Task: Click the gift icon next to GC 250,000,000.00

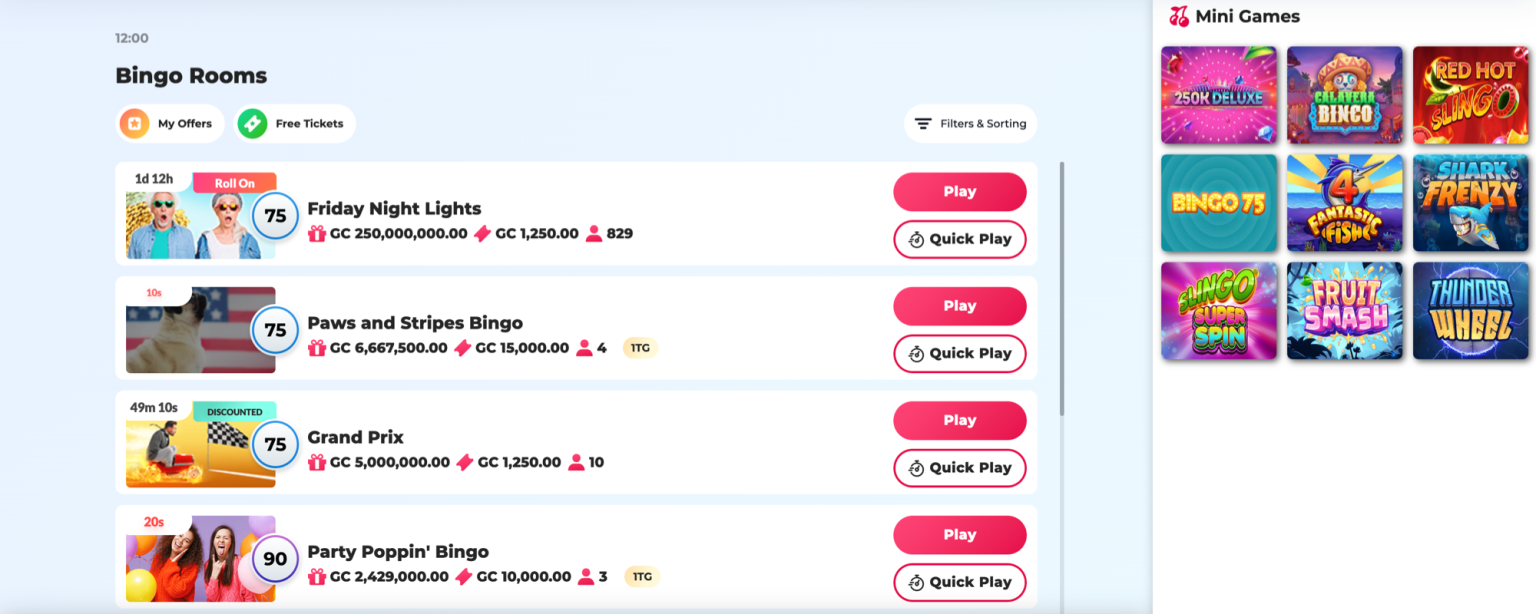Action: click(316, 234)
